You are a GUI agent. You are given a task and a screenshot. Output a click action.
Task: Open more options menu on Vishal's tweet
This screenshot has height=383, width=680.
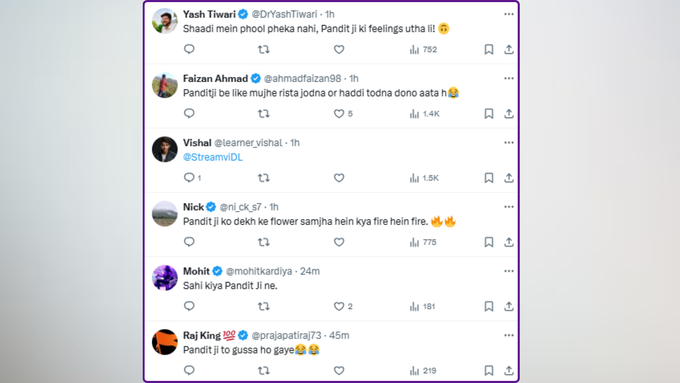pyautogui.click(x=509, y=143)
